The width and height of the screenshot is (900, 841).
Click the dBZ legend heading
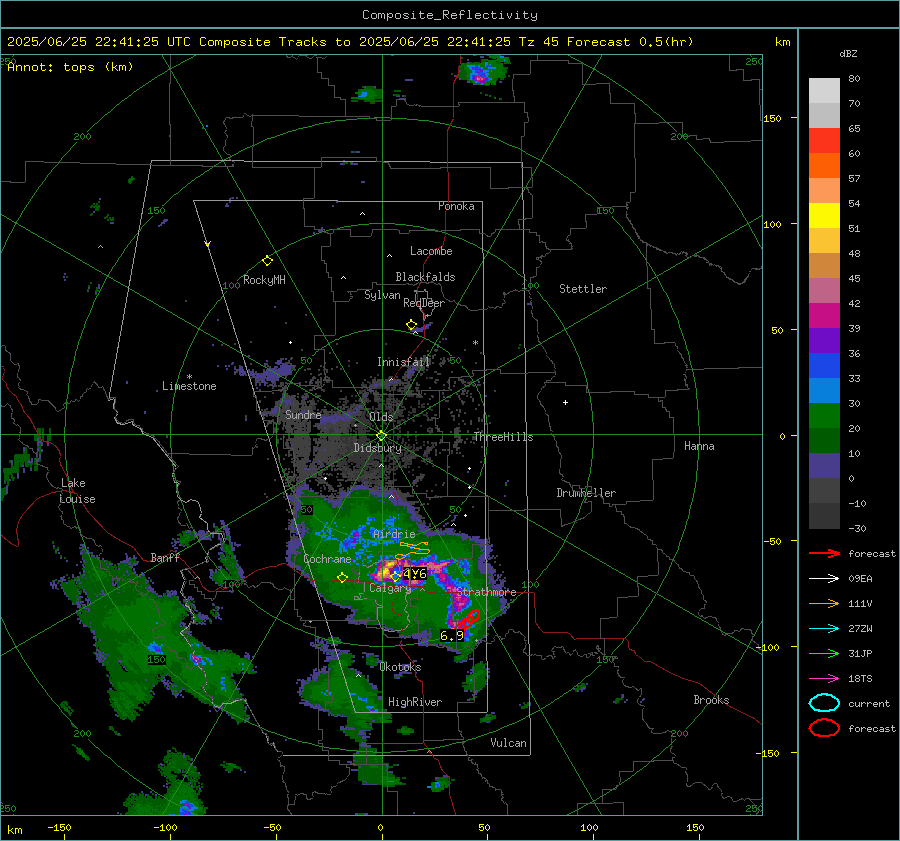(848, 53)
